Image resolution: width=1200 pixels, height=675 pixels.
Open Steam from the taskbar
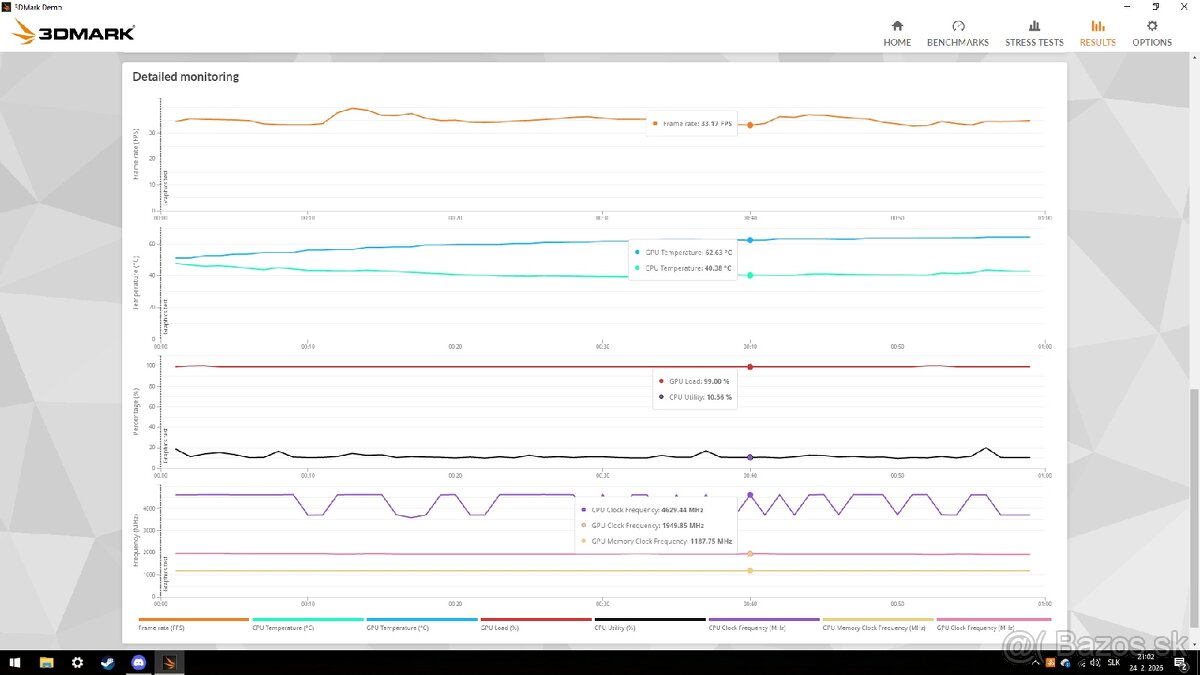tap(107, 662)
